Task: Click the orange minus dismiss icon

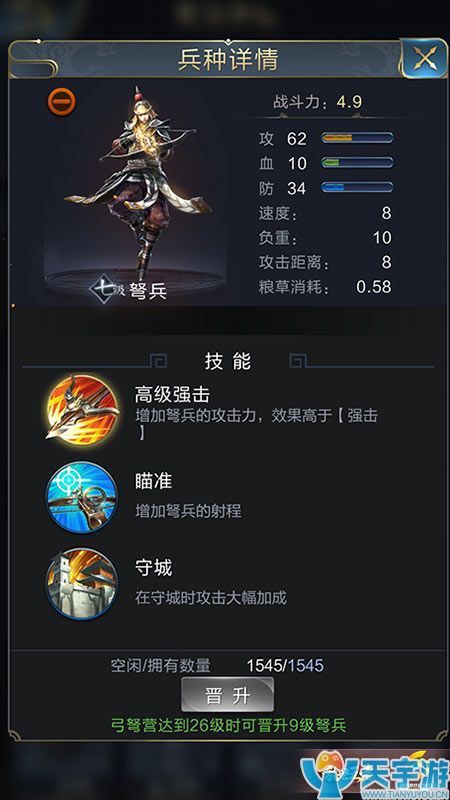Action: coord(62,102)
